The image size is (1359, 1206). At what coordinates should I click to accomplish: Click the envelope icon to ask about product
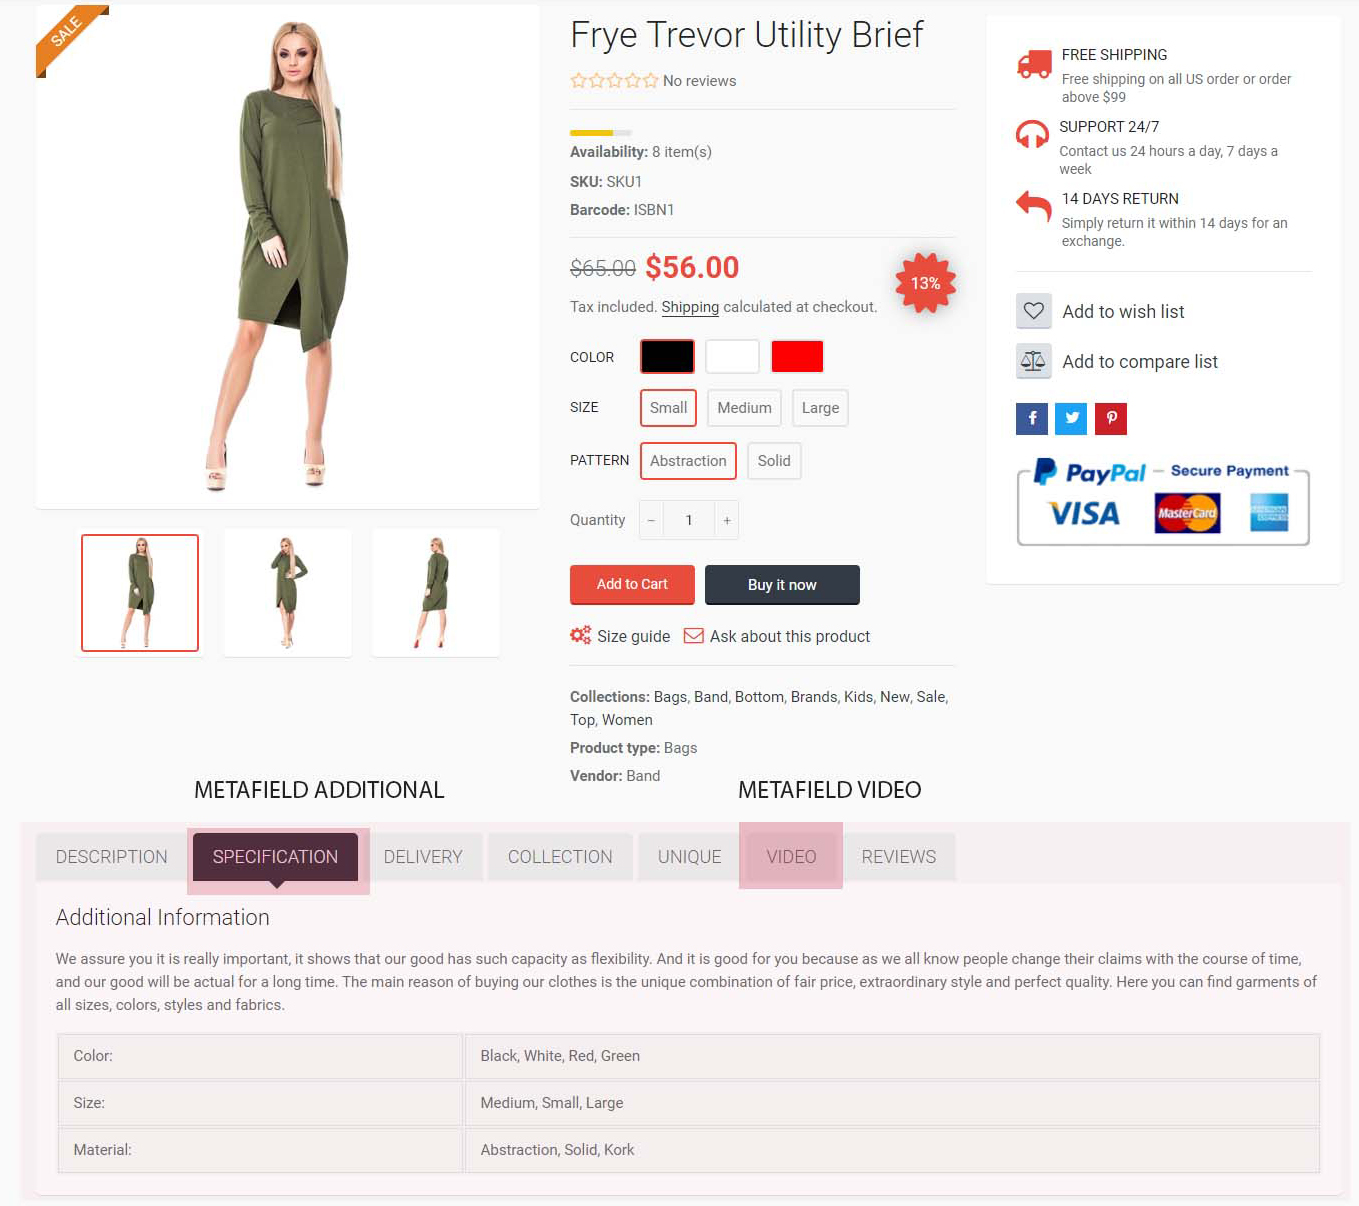693,636
